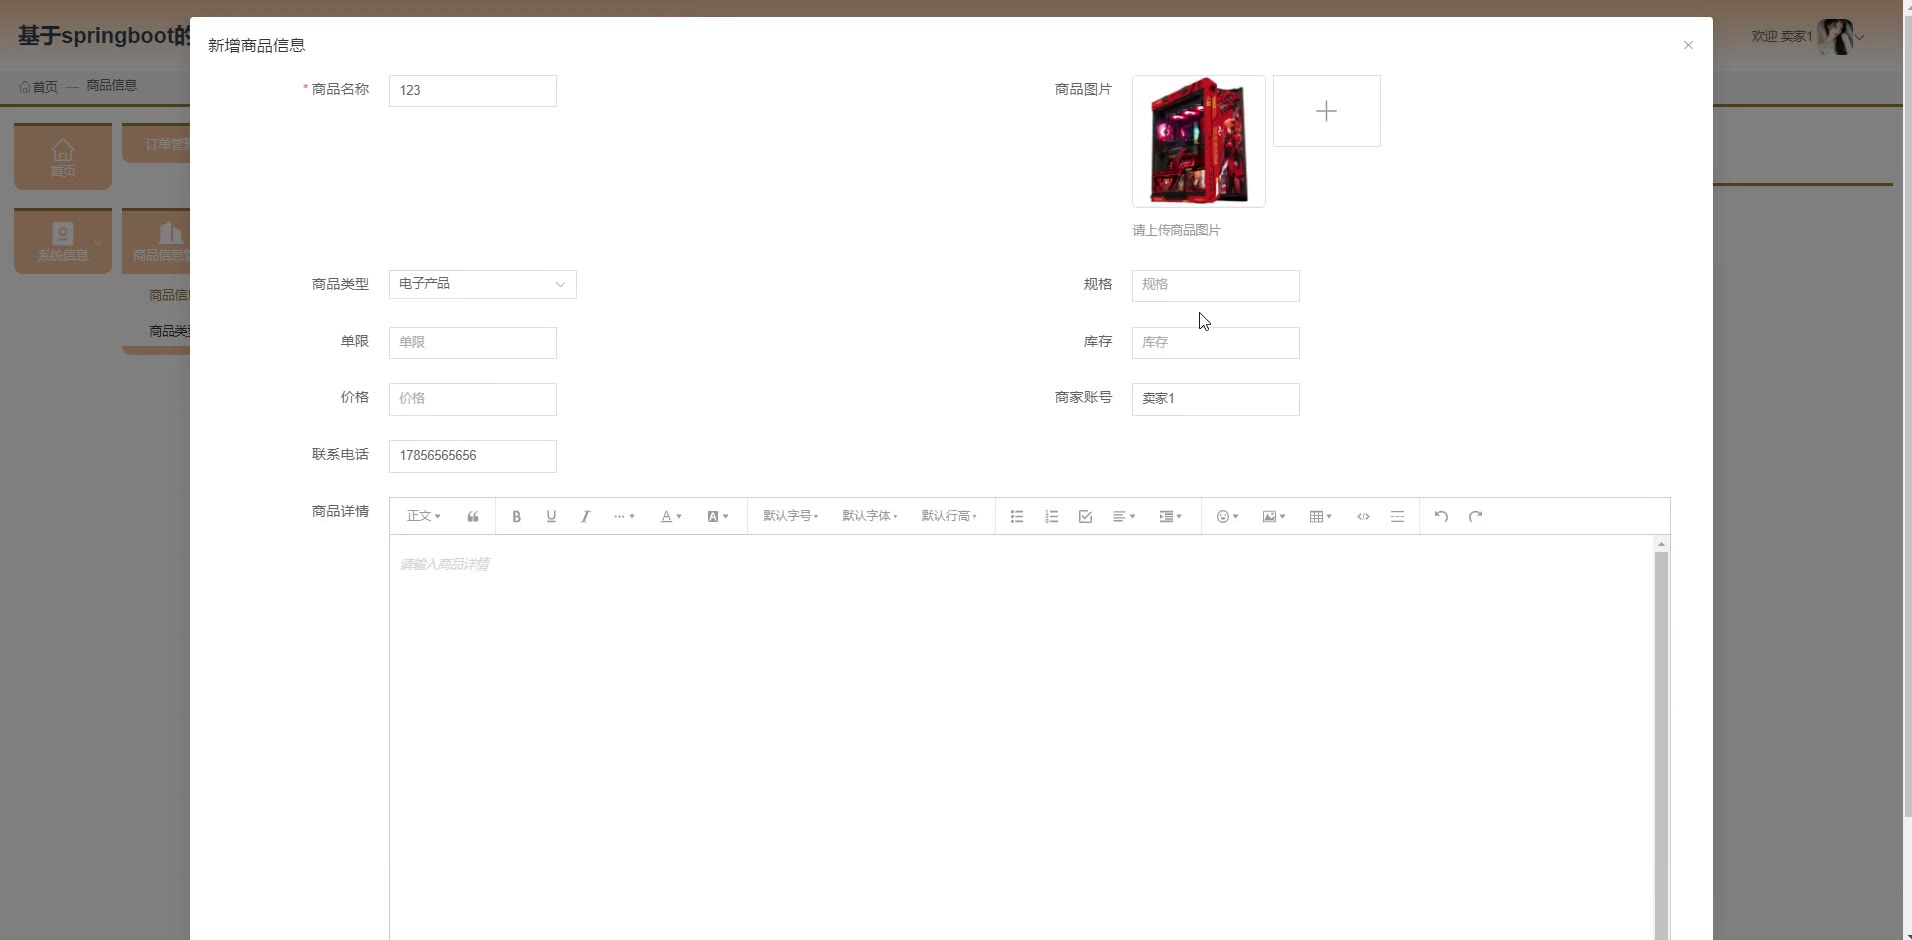Click the 商品名称 input field
The height and width of the screenshot is (940, 1912).
(x=473, y=91)
